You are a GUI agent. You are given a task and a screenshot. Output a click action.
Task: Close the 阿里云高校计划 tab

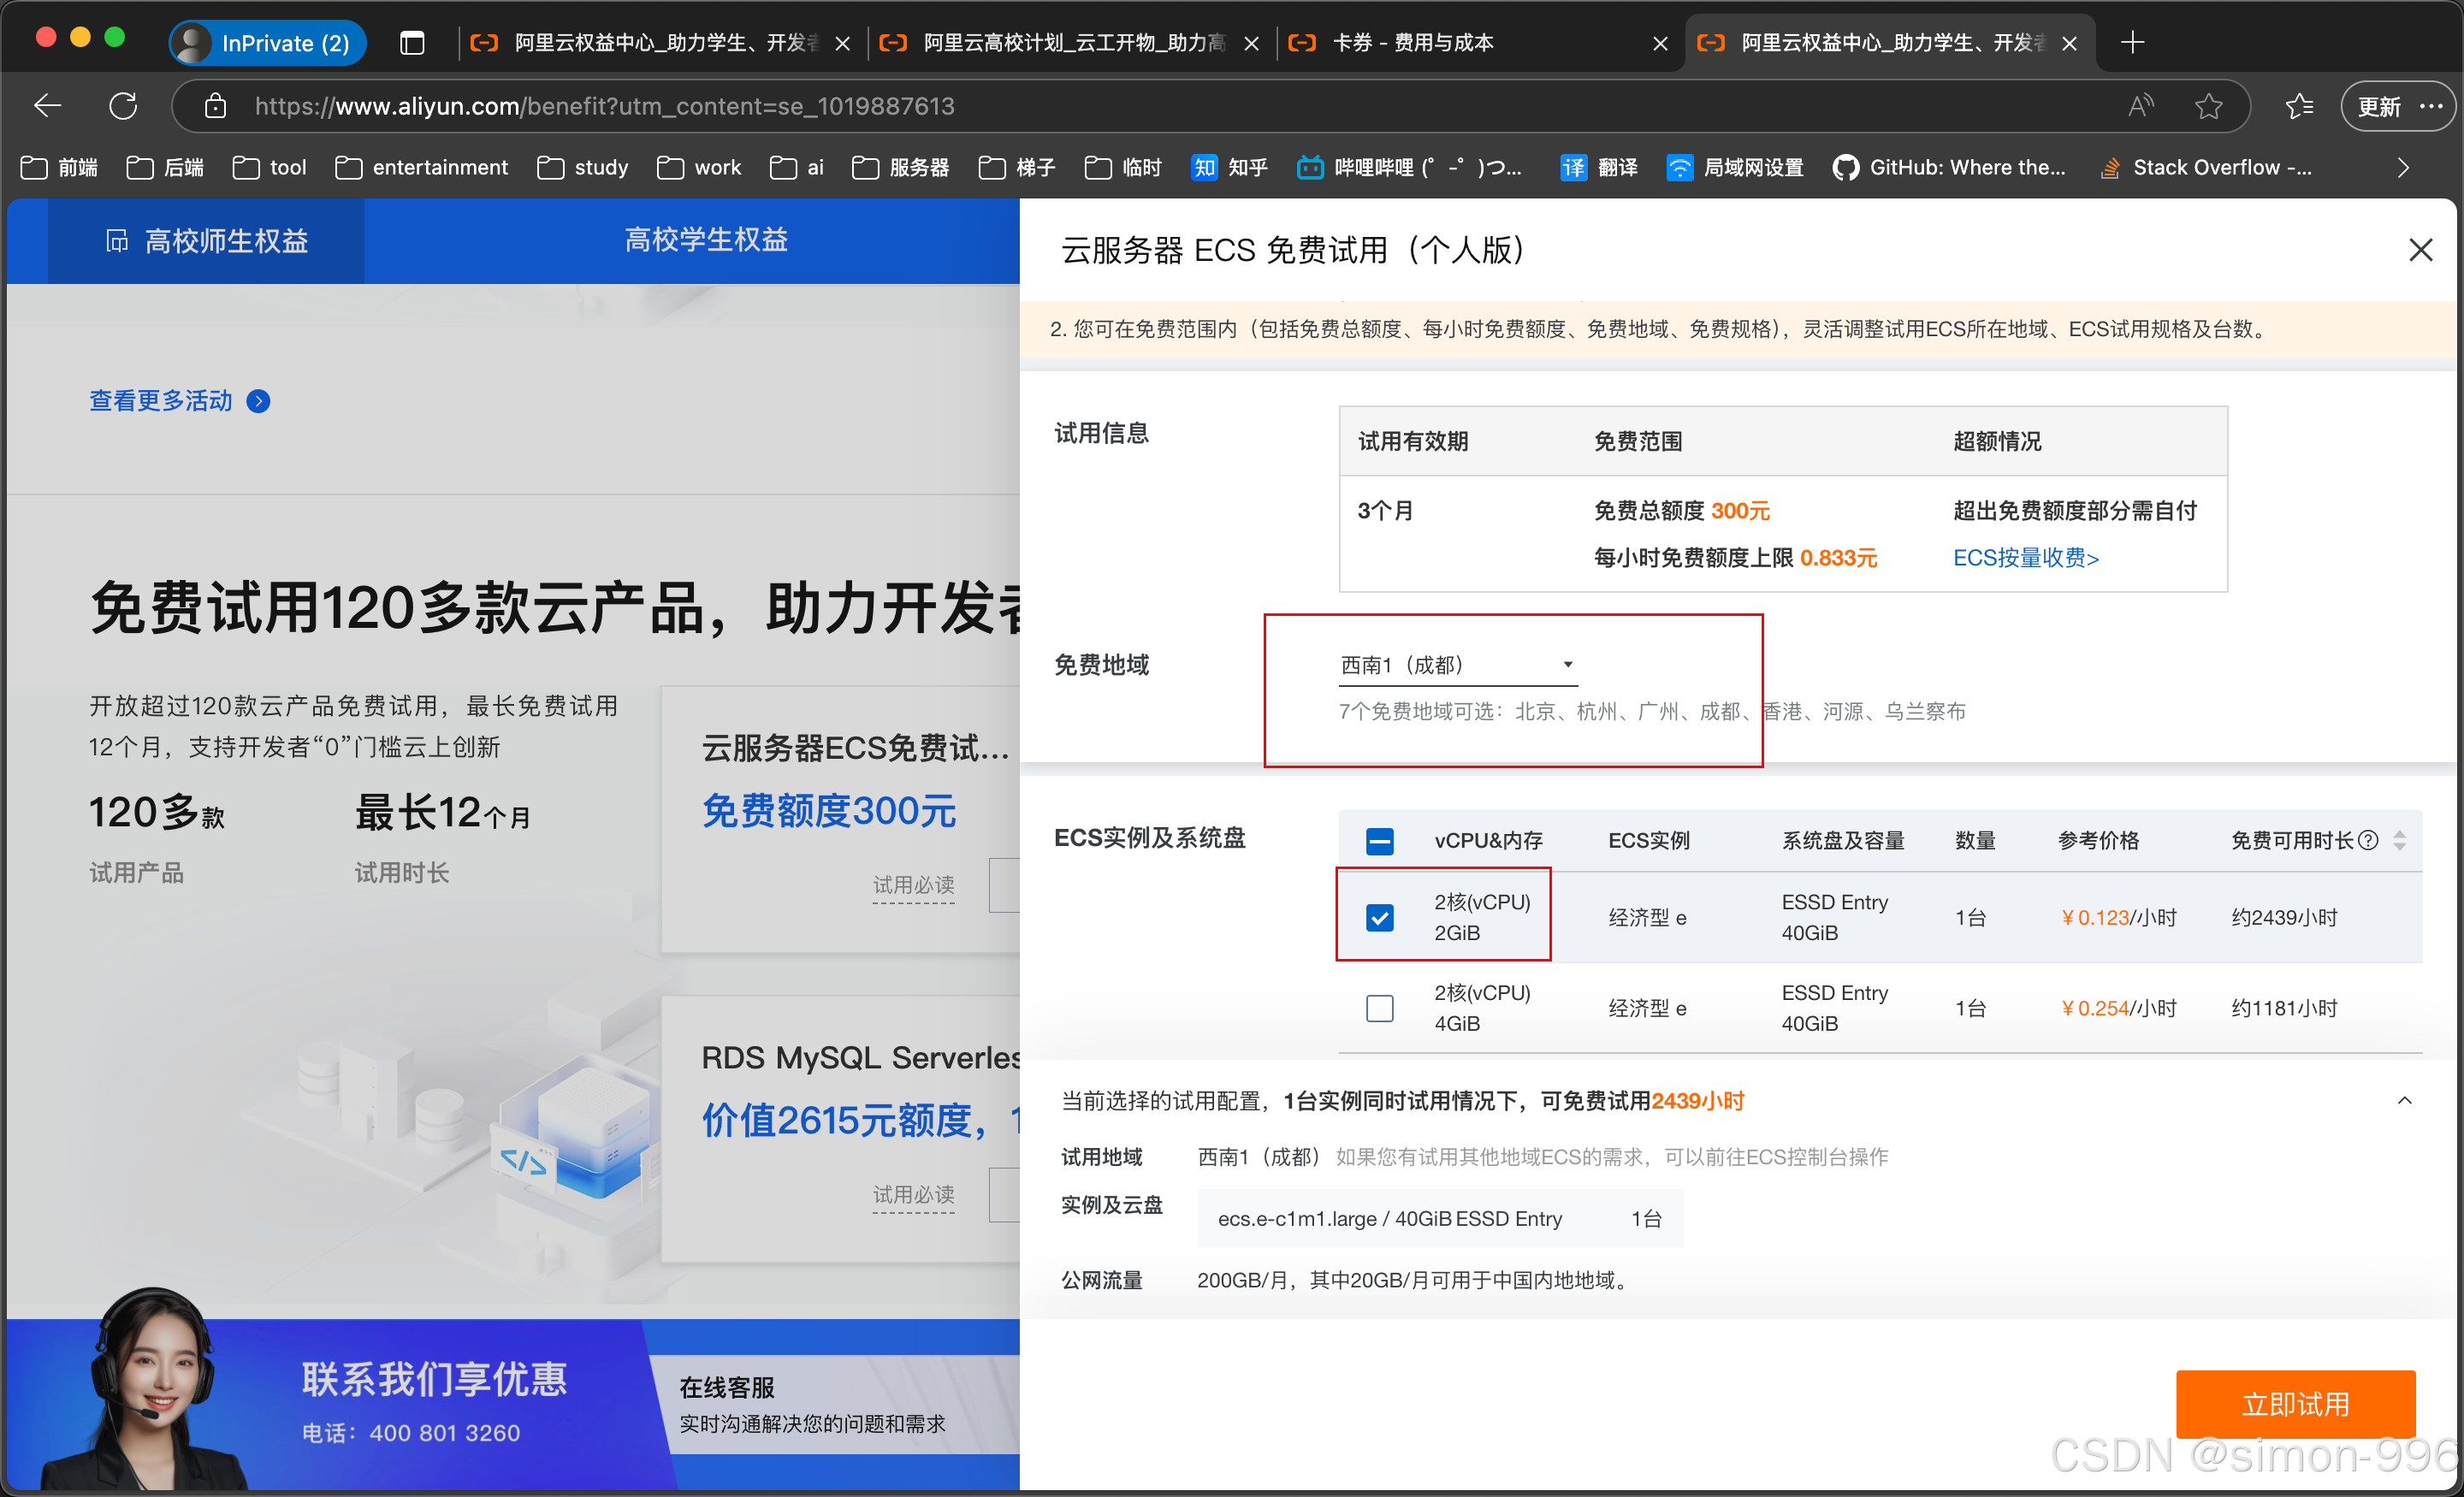click(1251, 43)
